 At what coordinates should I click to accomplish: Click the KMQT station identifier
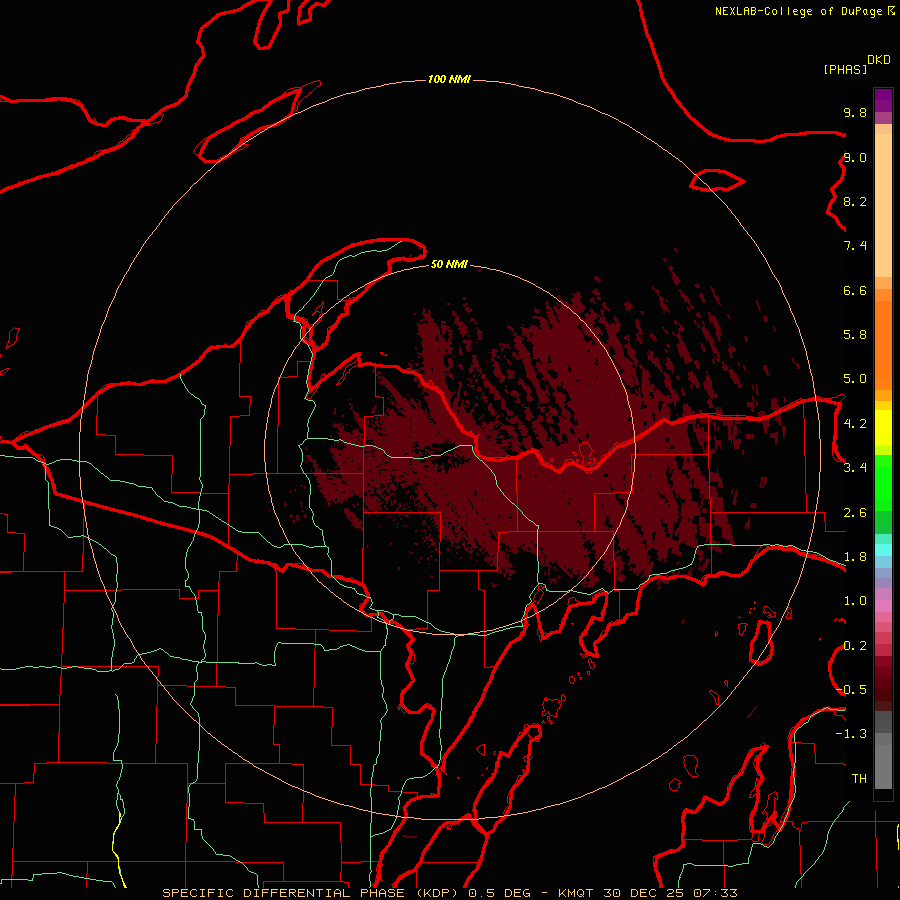click(x=577, y=893)
